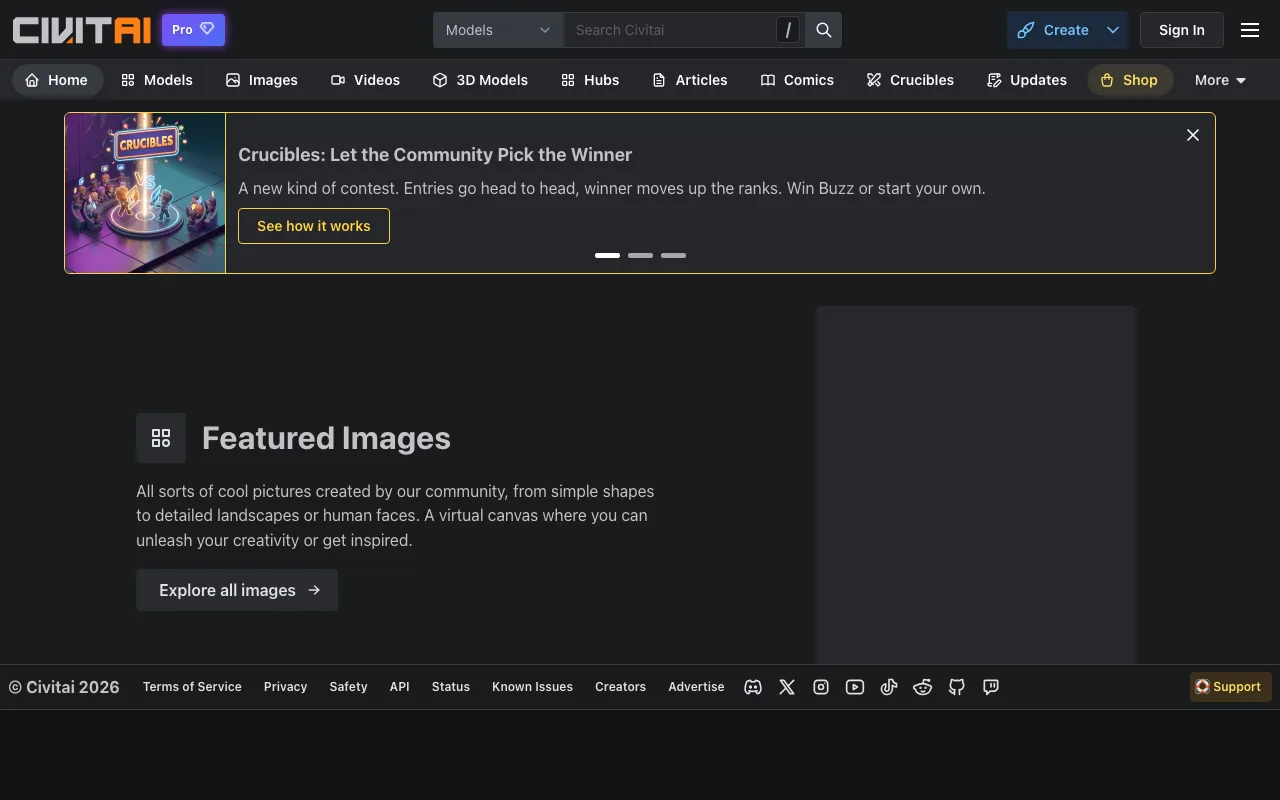Viewport: 1280px width, 800px height.
Task: Select the third banner slide indicator
Action: pos(673,255)
